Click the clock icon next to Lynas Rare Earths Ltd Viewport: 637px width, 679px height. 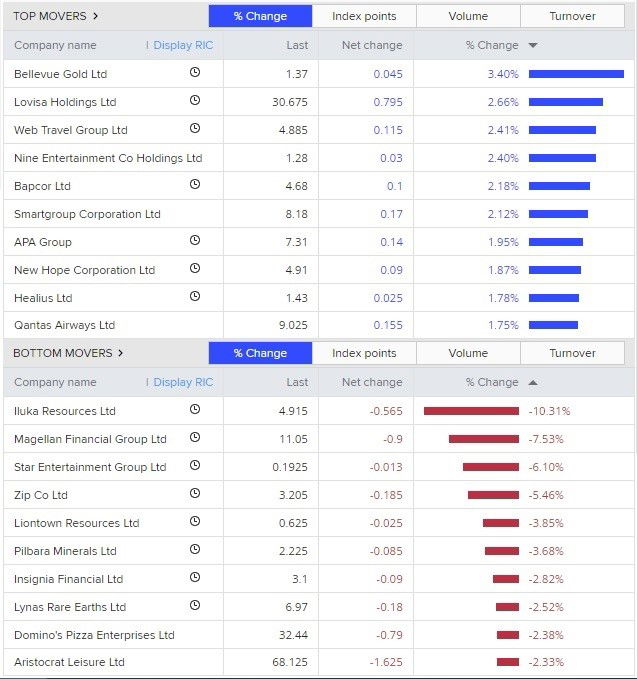coord(195,606)
